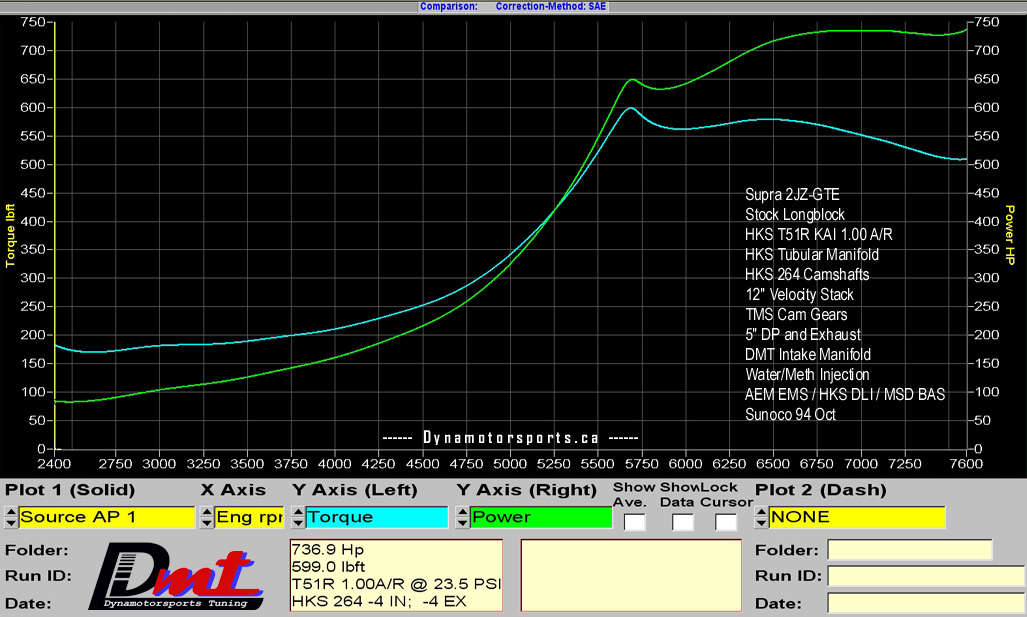Click the notes box showing 736.9 Hp
The height and width of the screenshot is (617, 1027).
pyautogui.click(x=396, y=575)
